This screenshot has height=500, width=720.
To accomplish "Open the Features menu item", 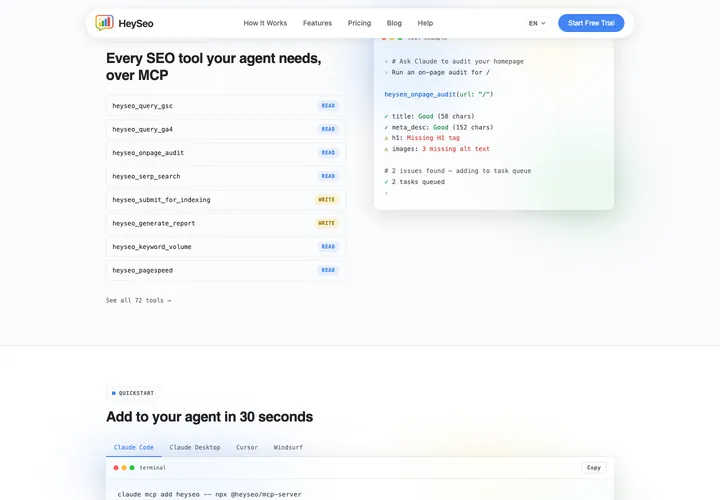I will [x=317, y=23].
